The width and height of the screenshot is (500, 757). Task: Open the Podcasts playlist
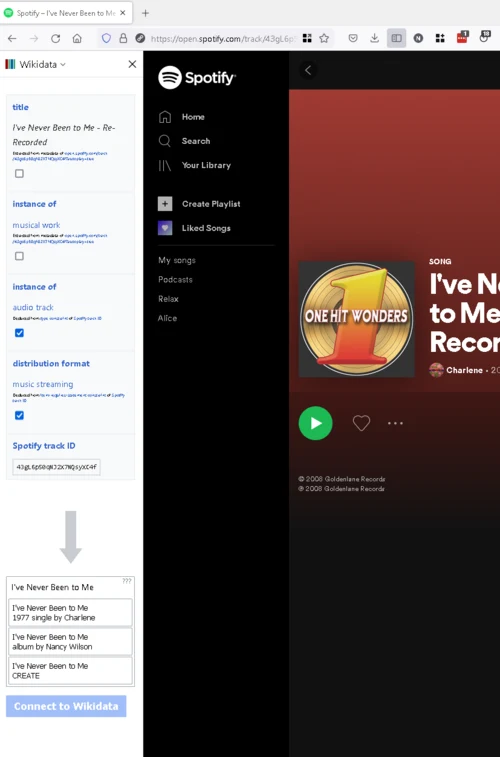click(175, 280)
